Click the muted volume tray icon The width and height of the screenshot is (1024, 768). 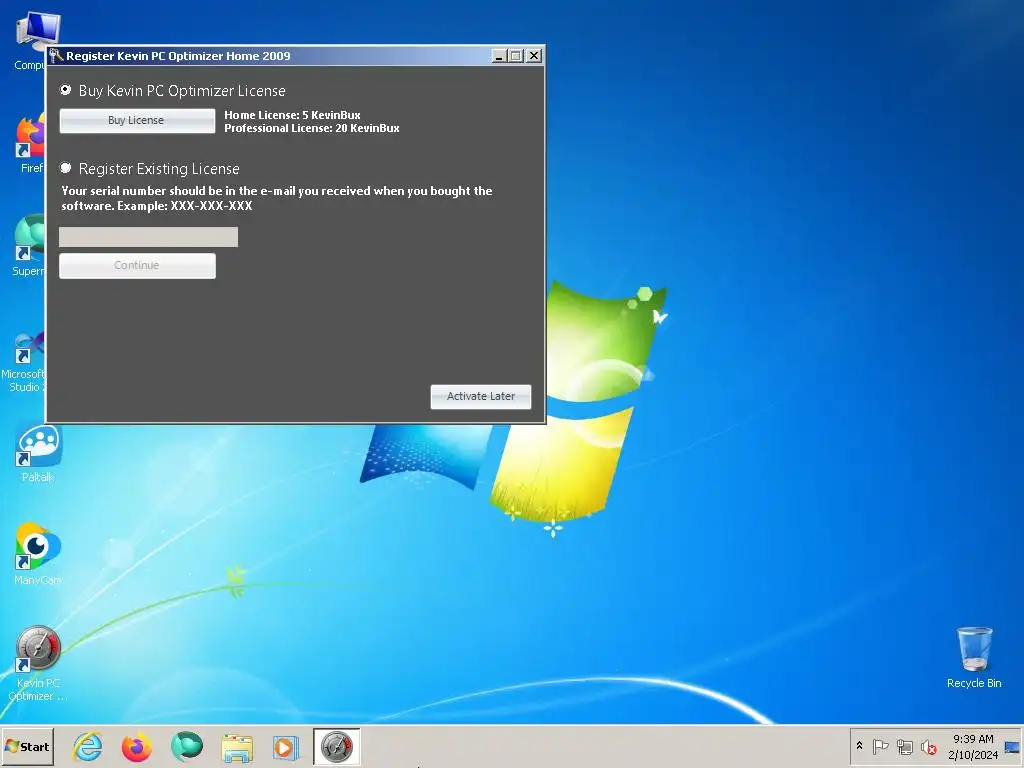click(x=928, y=746)
